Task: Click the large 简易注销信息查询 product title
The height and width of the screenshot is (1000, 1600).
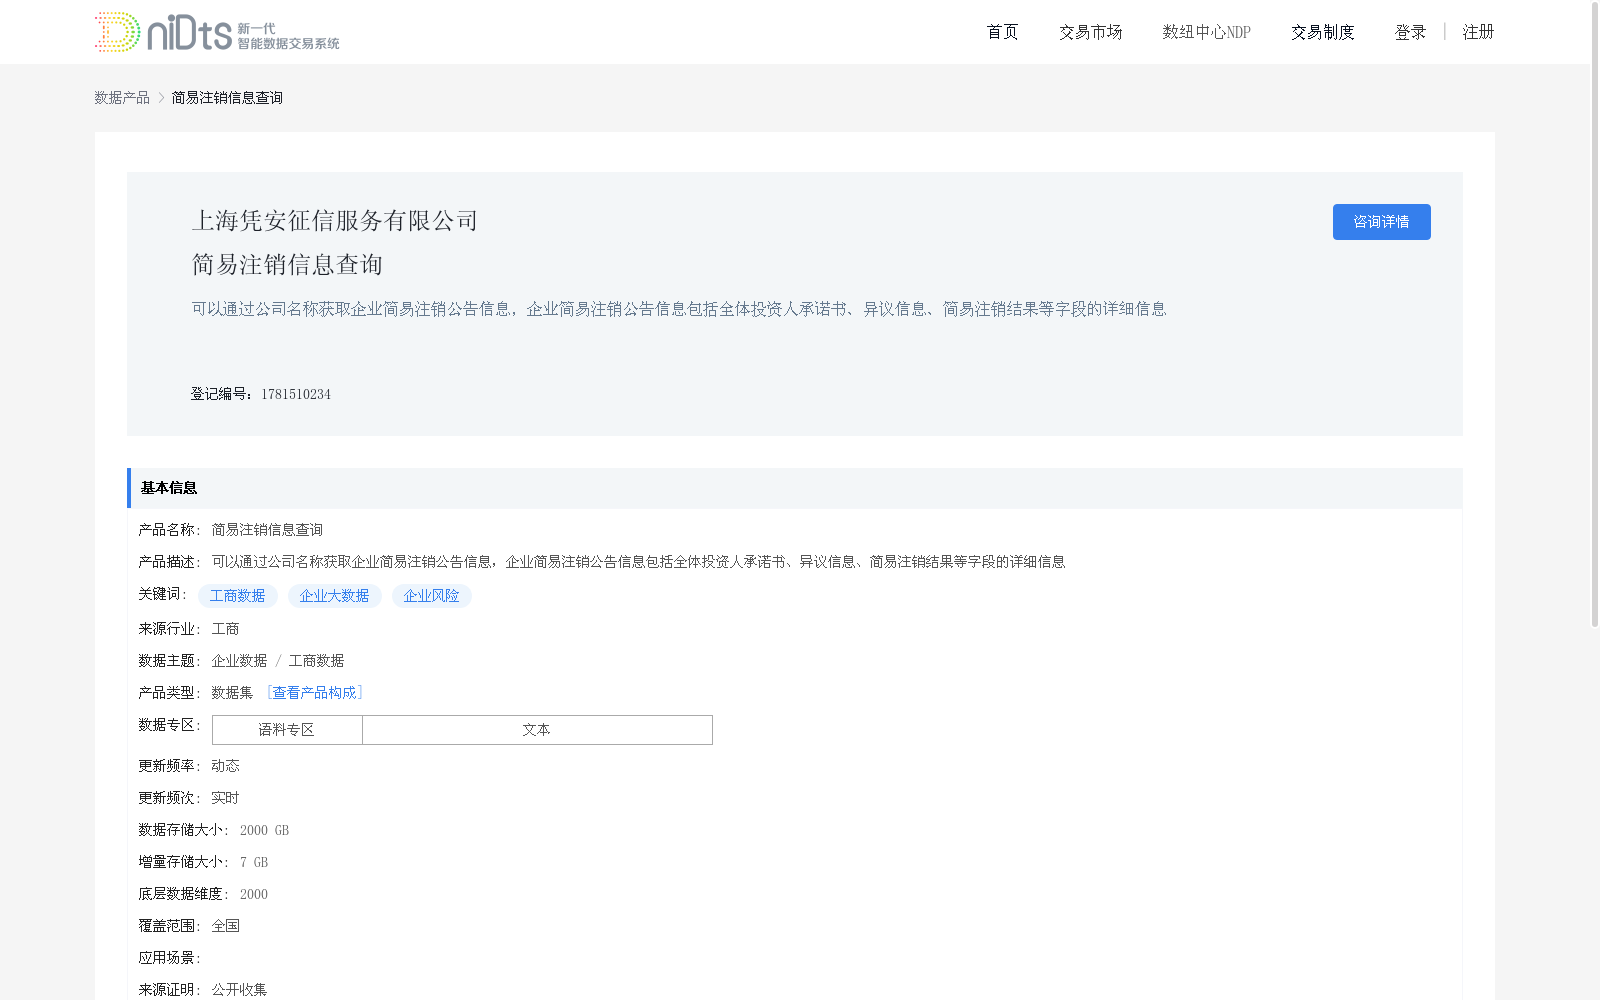Action: coord(287,265)
